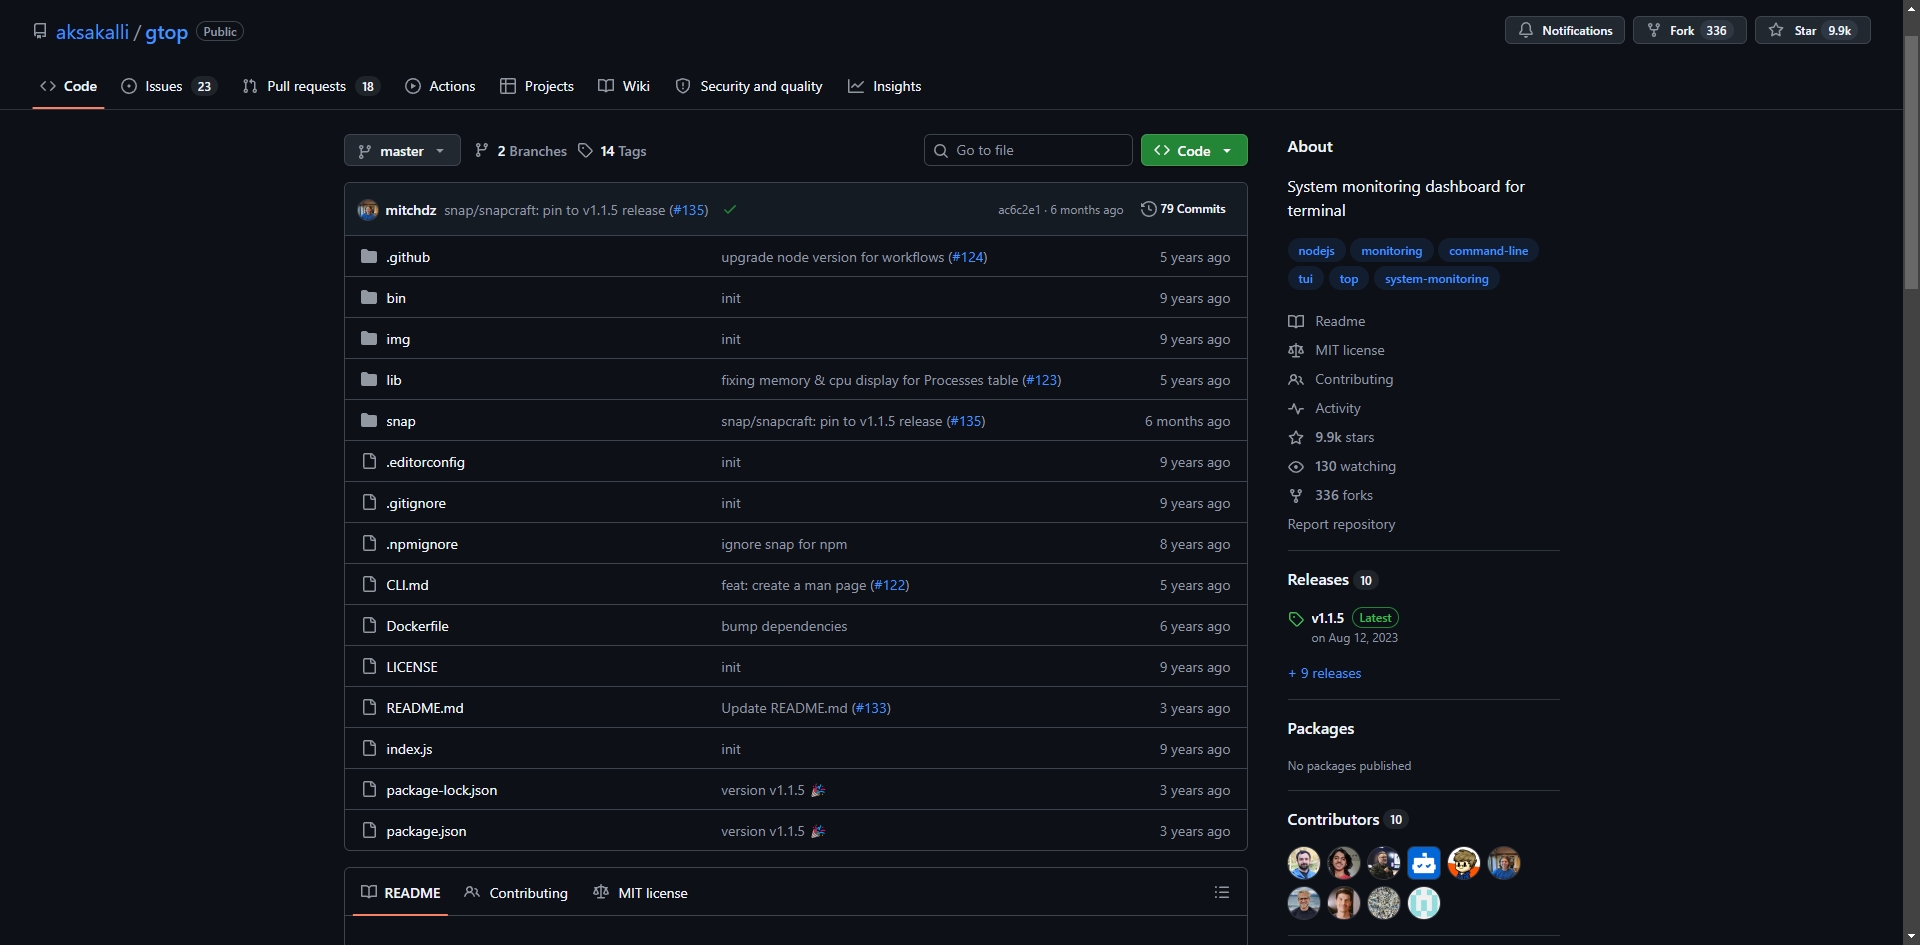Open the package-lock.json file
1920x945 pixels.
point(442,790)
